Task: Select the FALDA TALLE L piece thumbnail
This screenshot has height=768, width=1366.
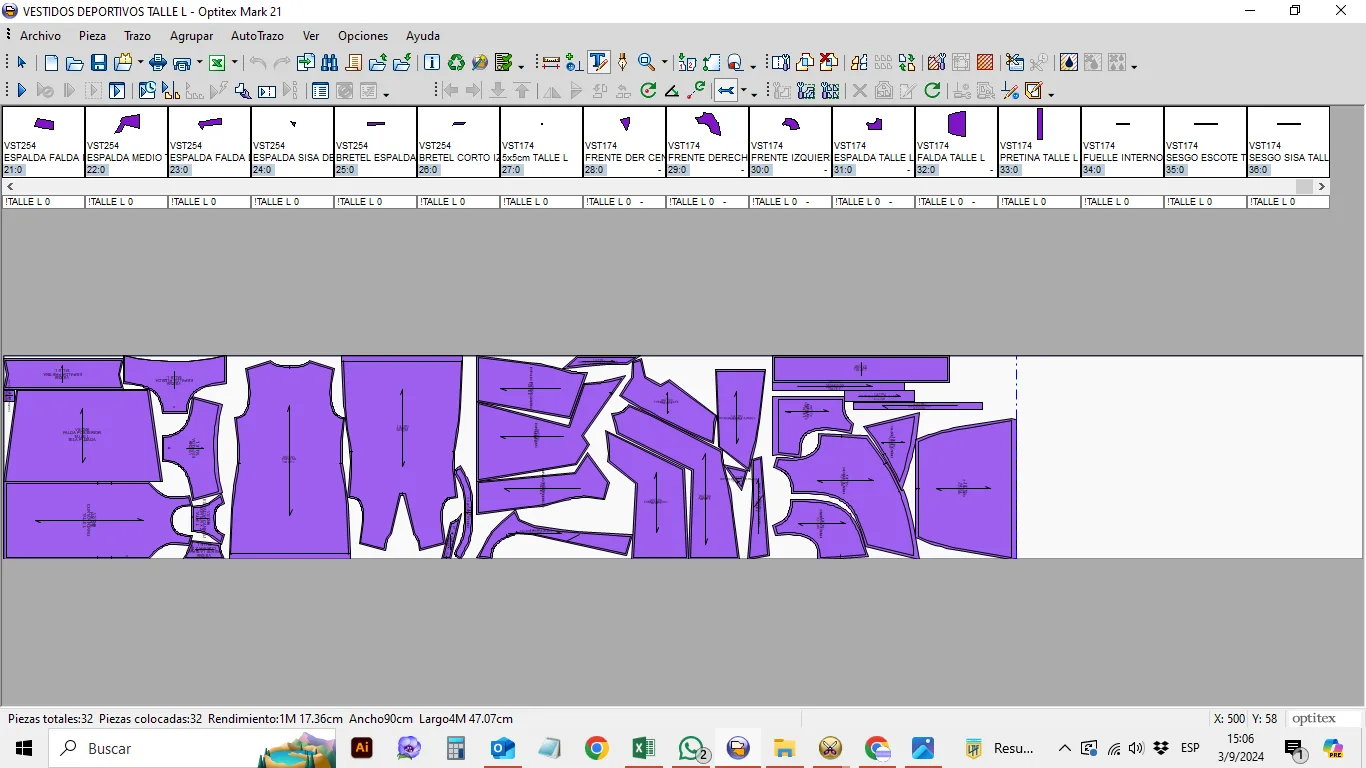Action: click(x=956, y=142)
